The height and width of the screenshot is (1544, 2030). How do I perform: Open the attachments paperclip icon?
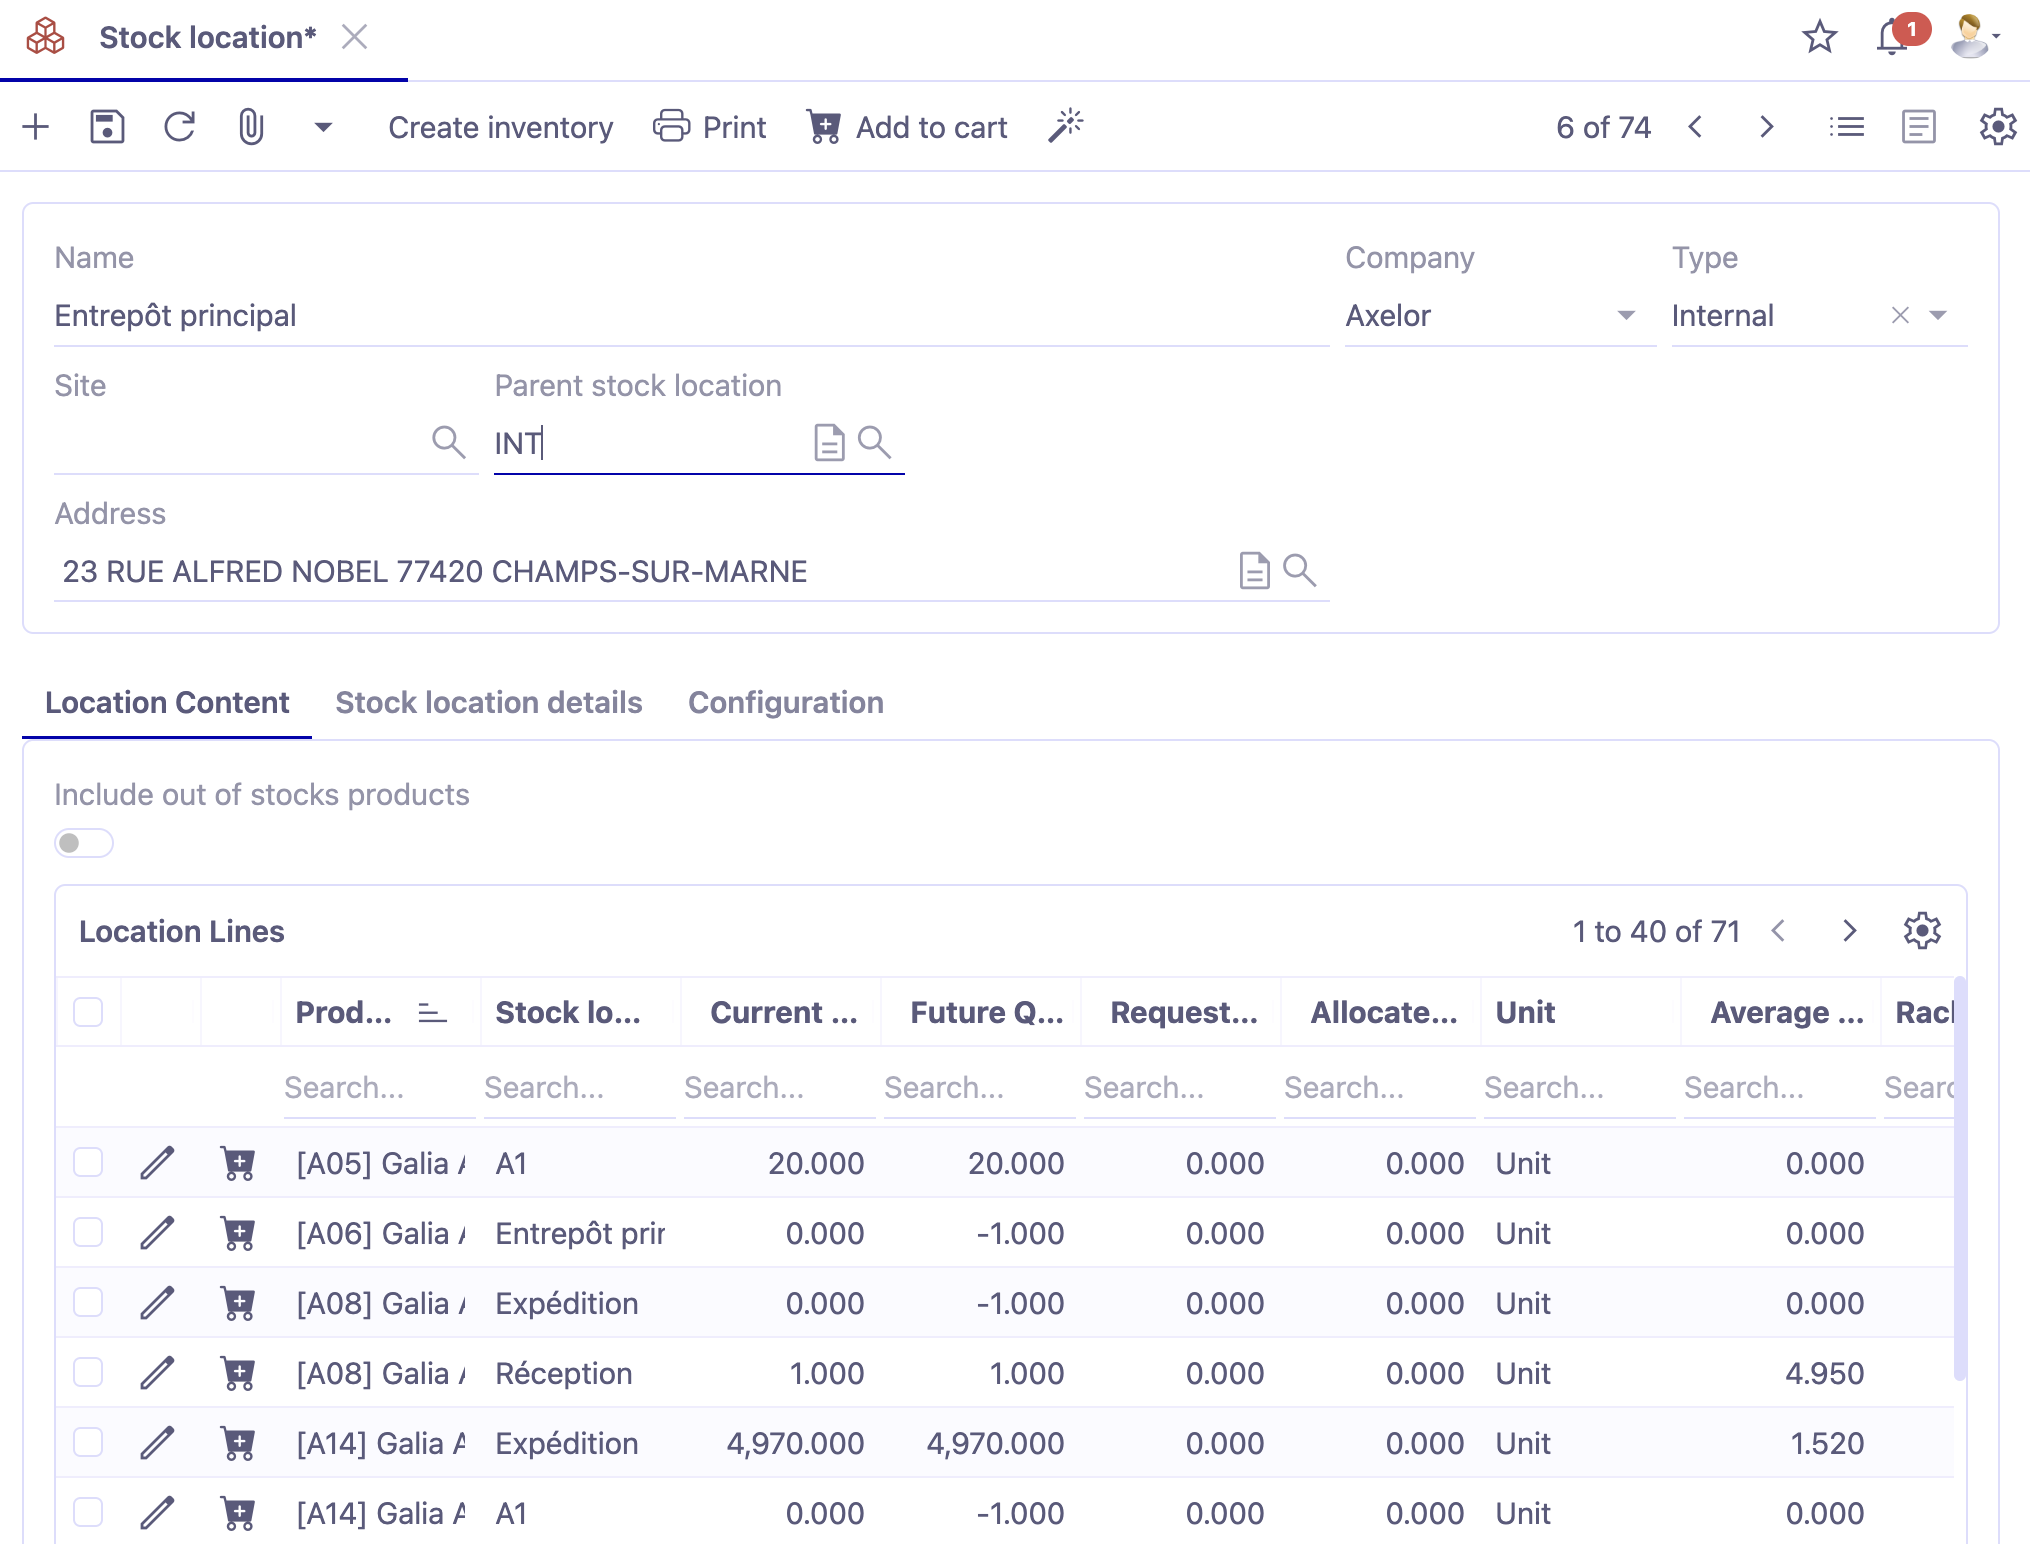(251, 127)
